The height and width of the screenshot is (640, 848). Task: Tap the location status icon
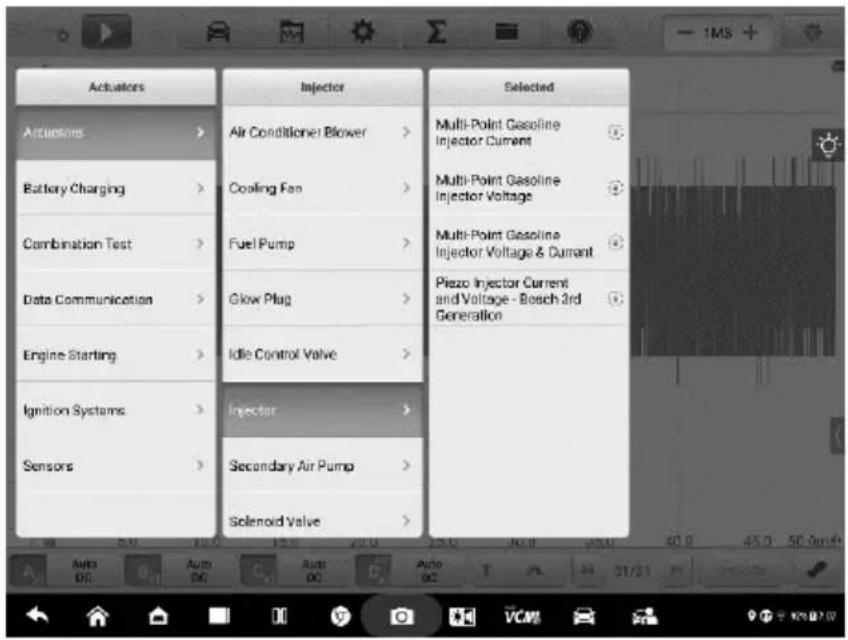(x=751, y=616)
